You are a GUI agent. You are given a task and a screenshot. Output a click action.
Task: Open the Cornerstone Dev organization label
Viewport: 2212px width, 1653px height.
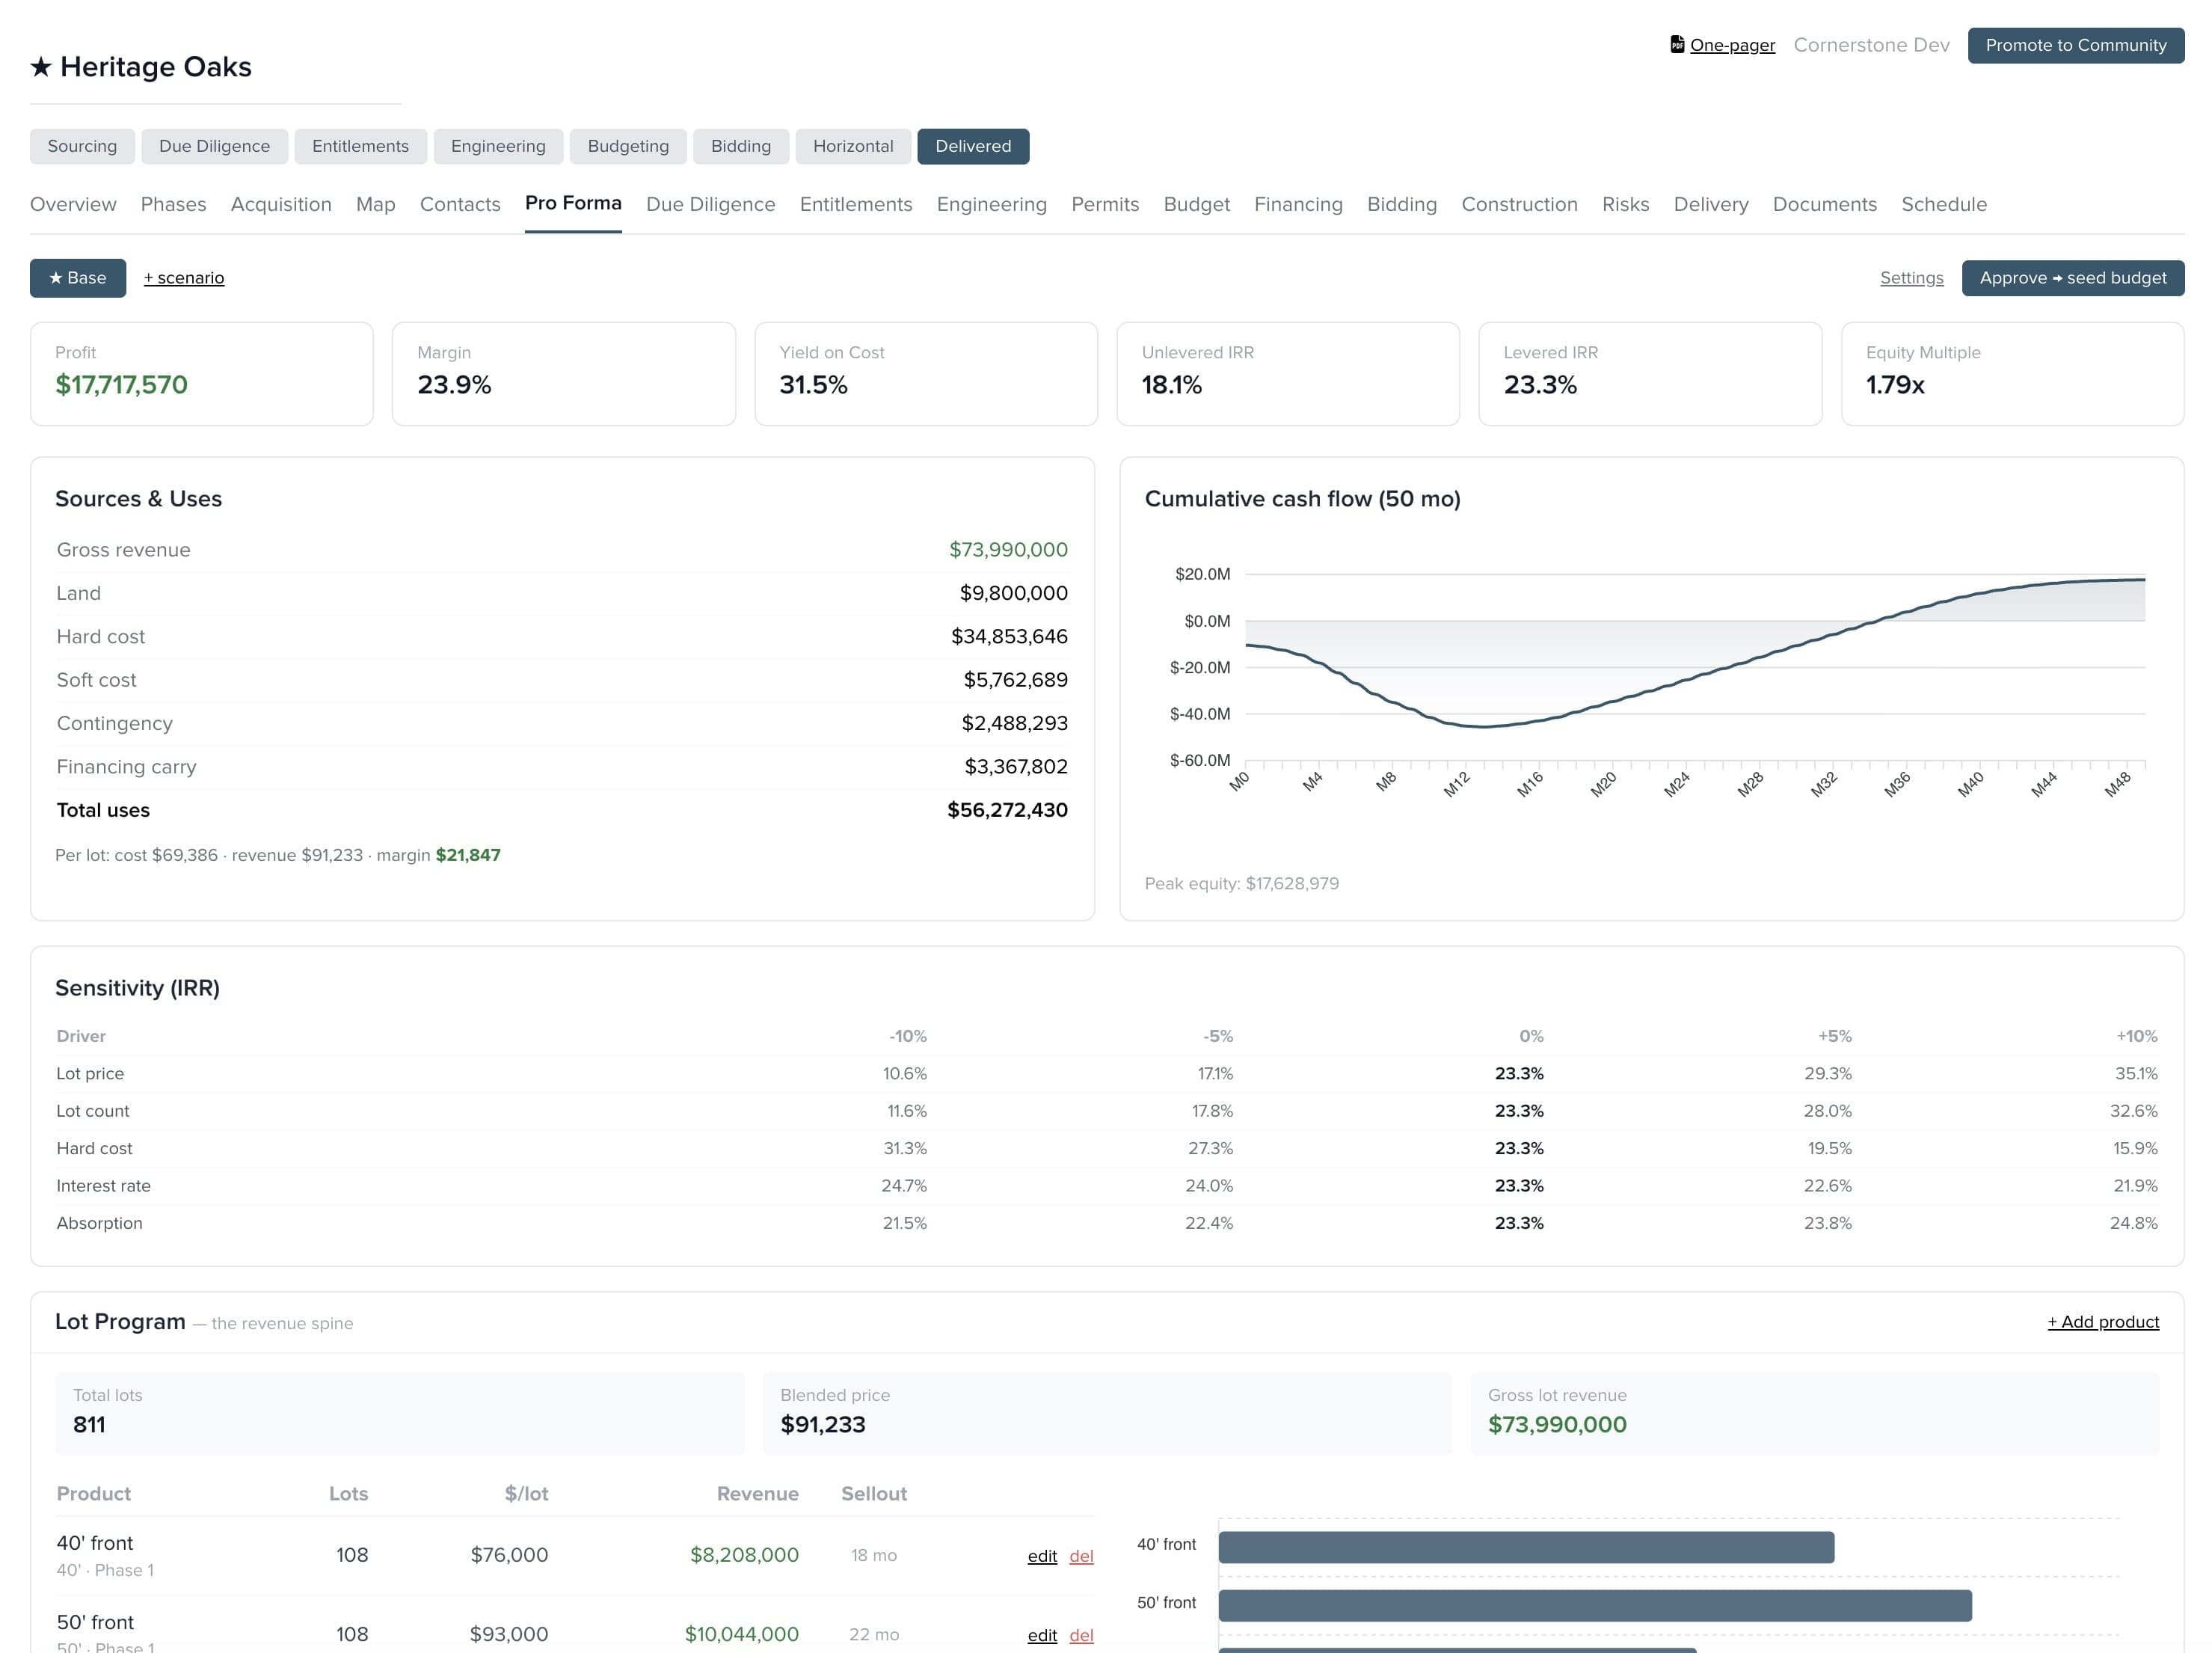[x=1871, y=45]
